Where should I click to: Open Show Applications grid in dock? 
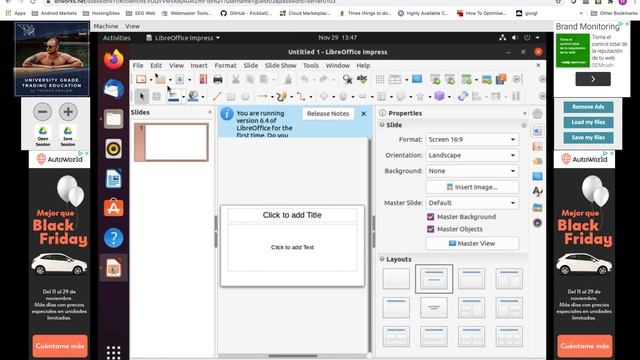(113, 352)
